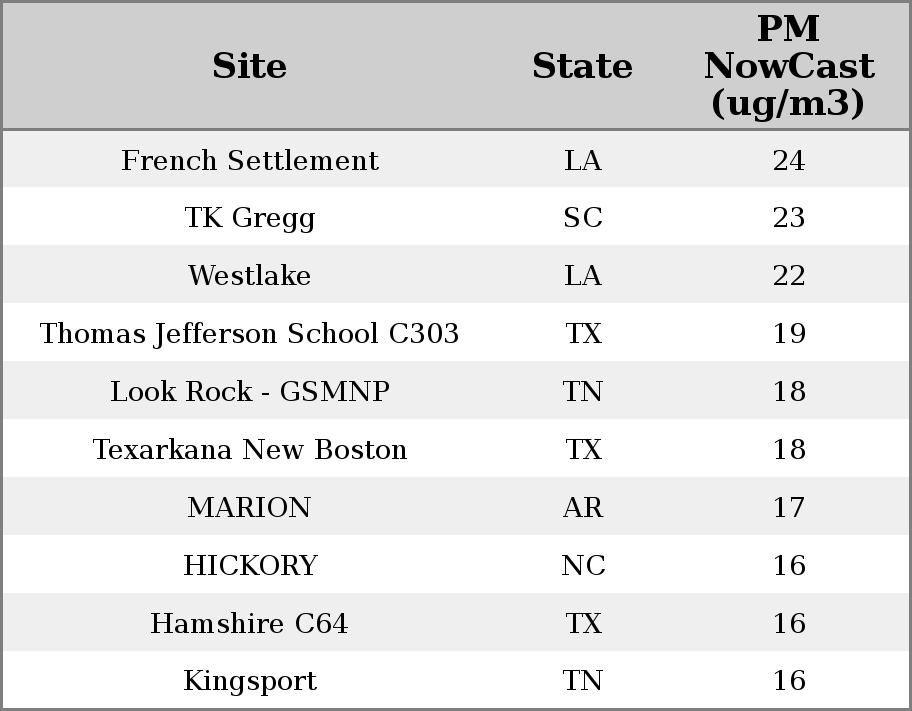Screen dimensions: 912x711
Task: Click the PM value 23
Action: 789,218
